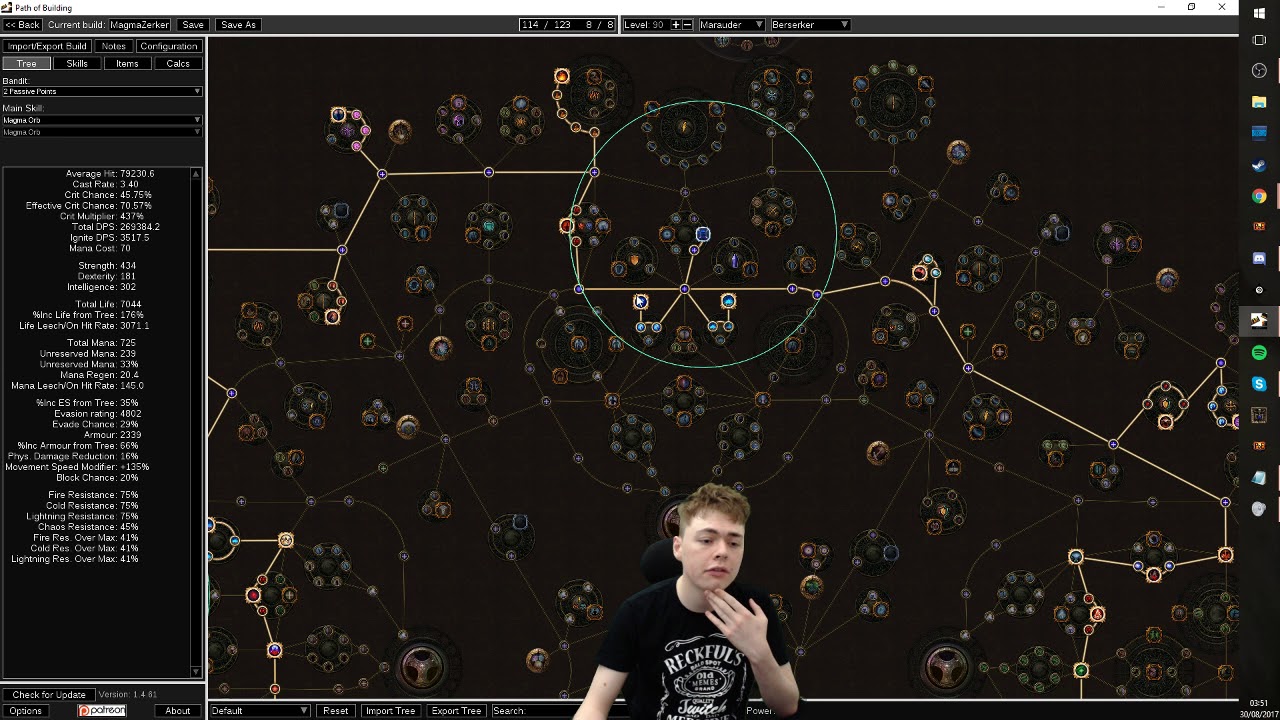Click allocated notable beside three pink nodes
The width and height of the screenshot is (1280, 720).
coord(338,115)
